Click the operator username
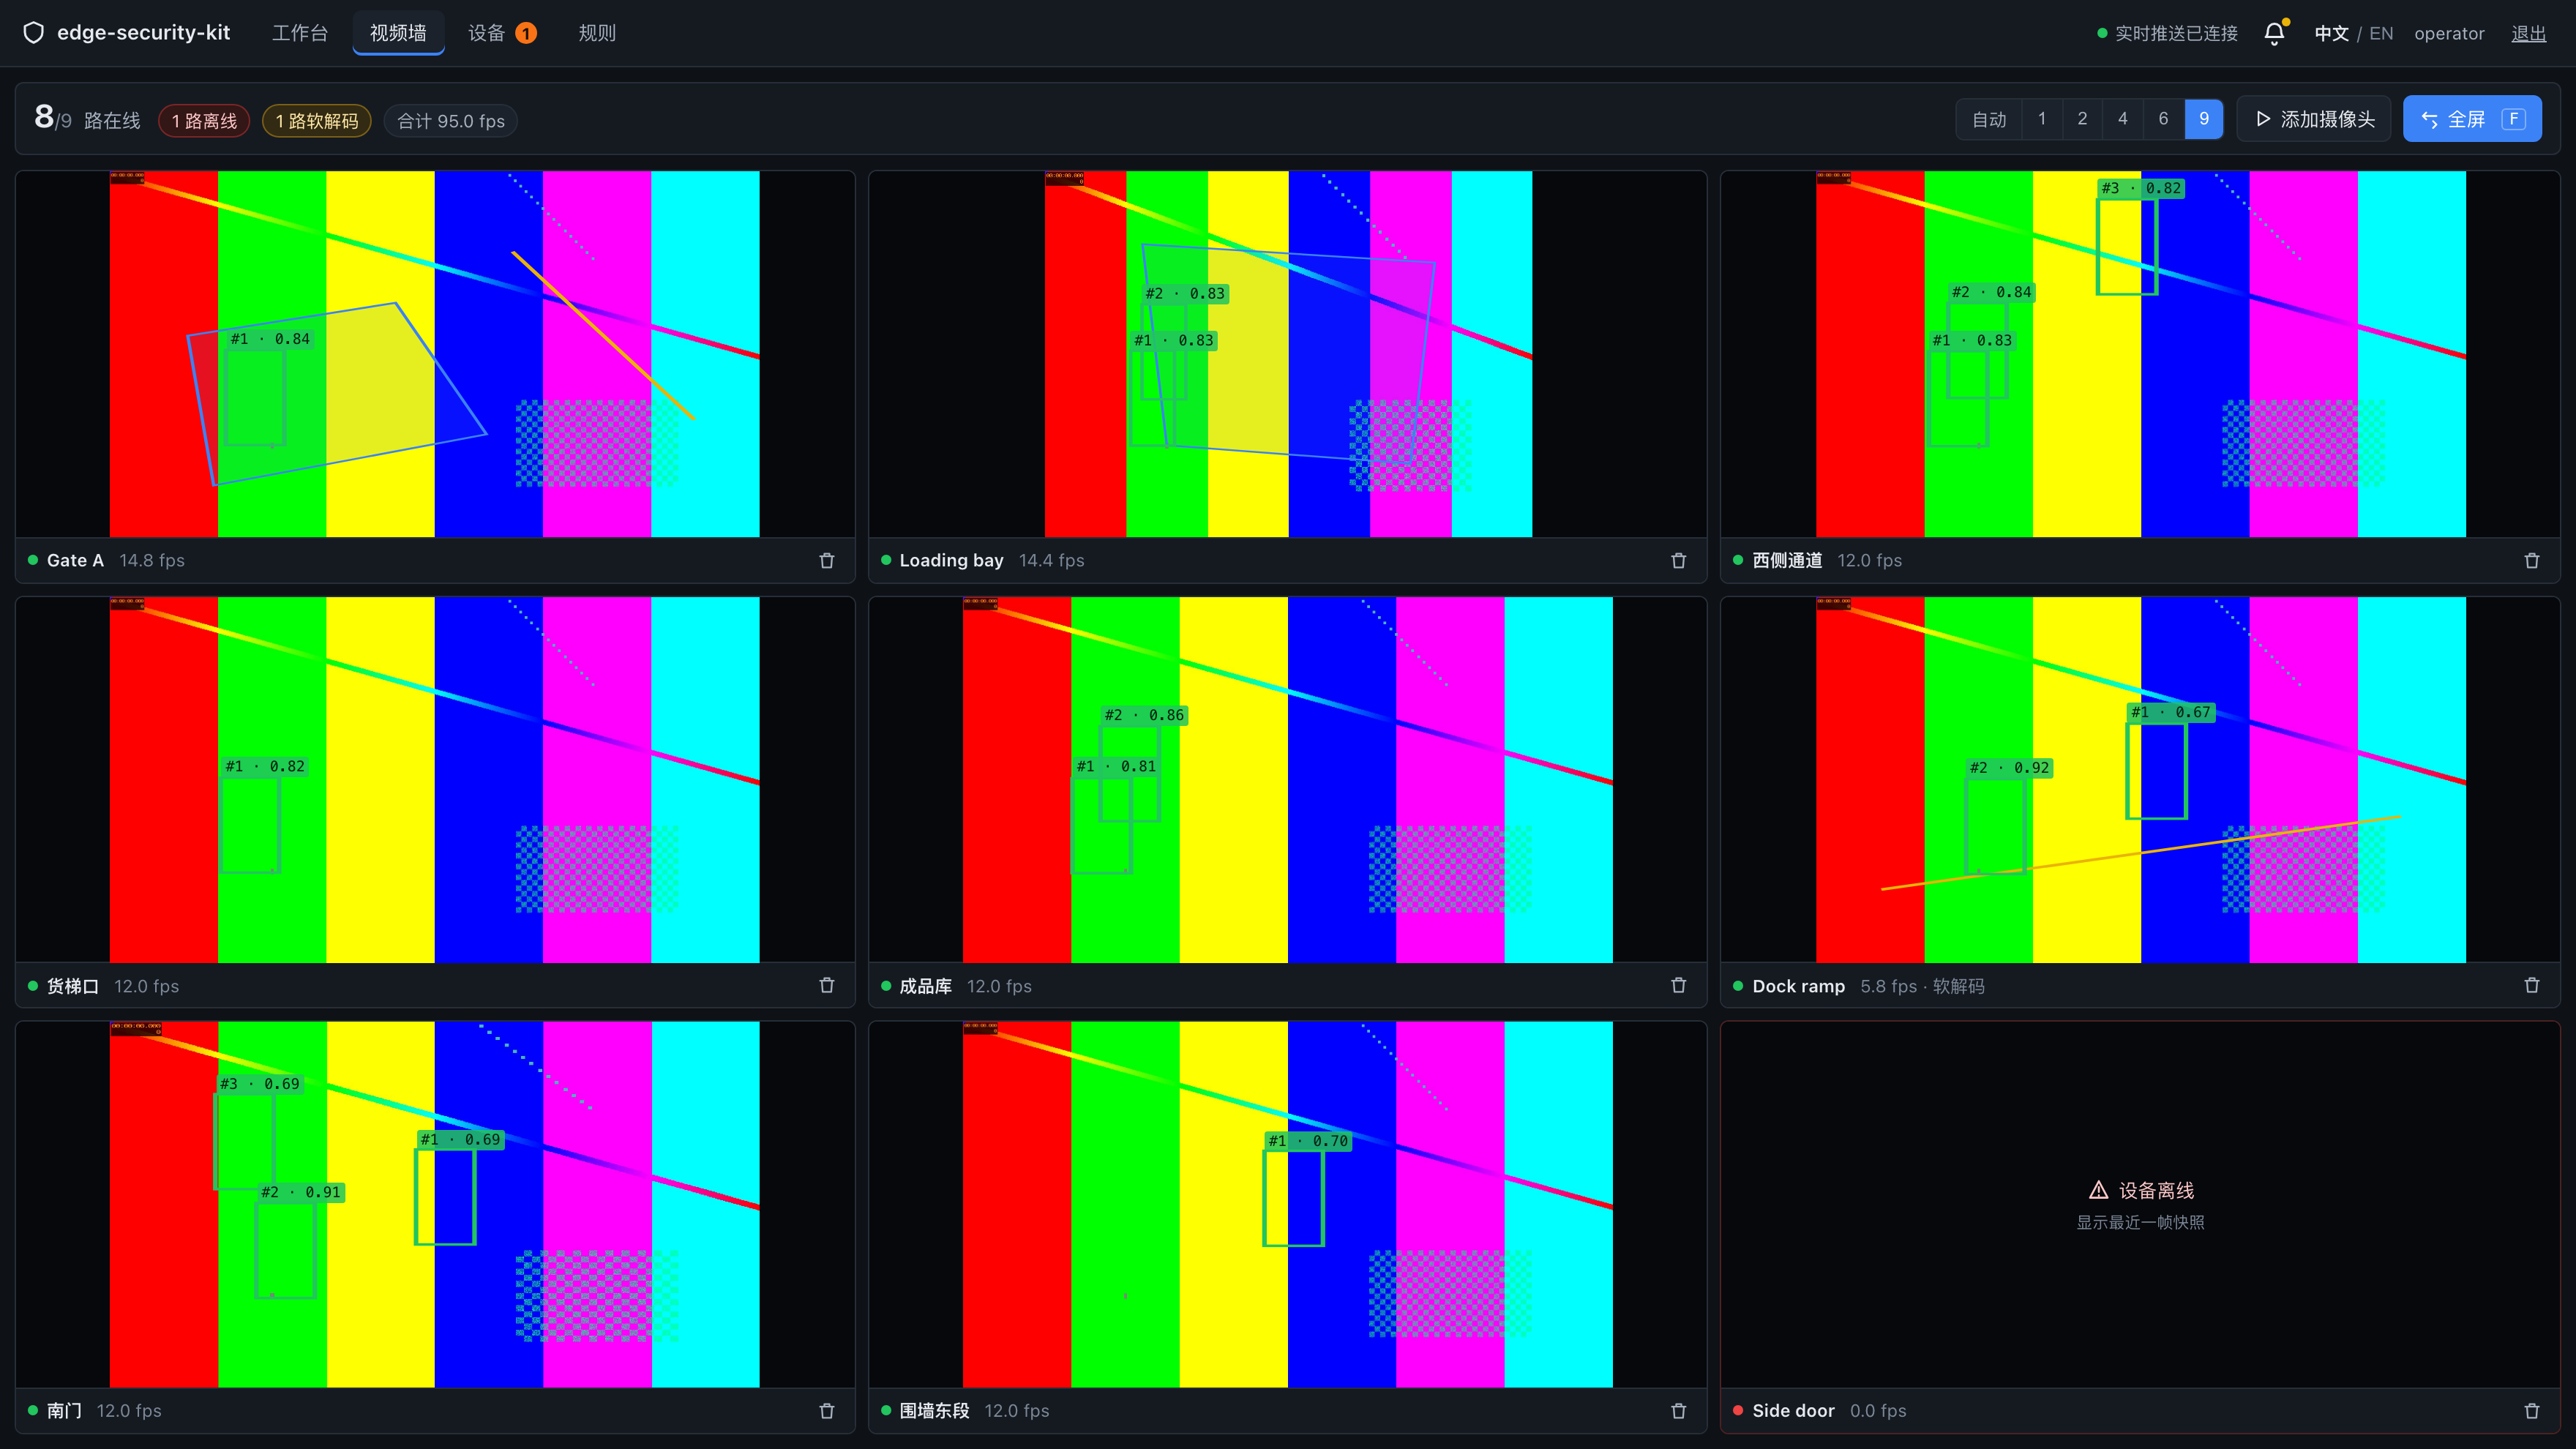Screen dimensions: 2576x1449 coord(2449,33)
